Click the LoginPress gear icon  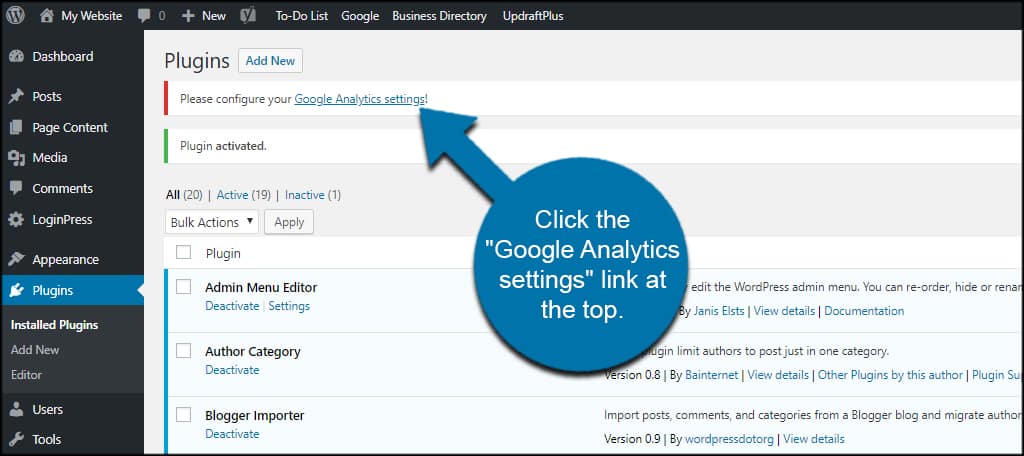(16, 220)
